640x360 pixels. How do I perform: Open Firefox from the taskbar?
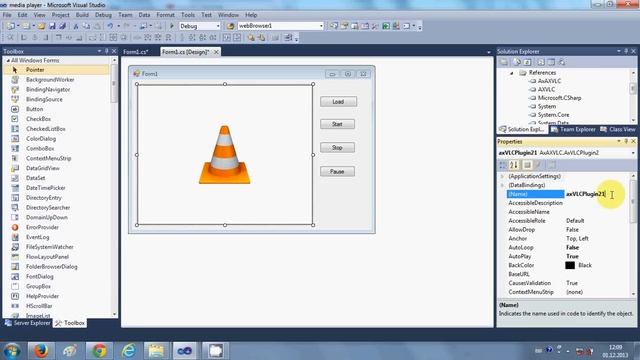41,351
